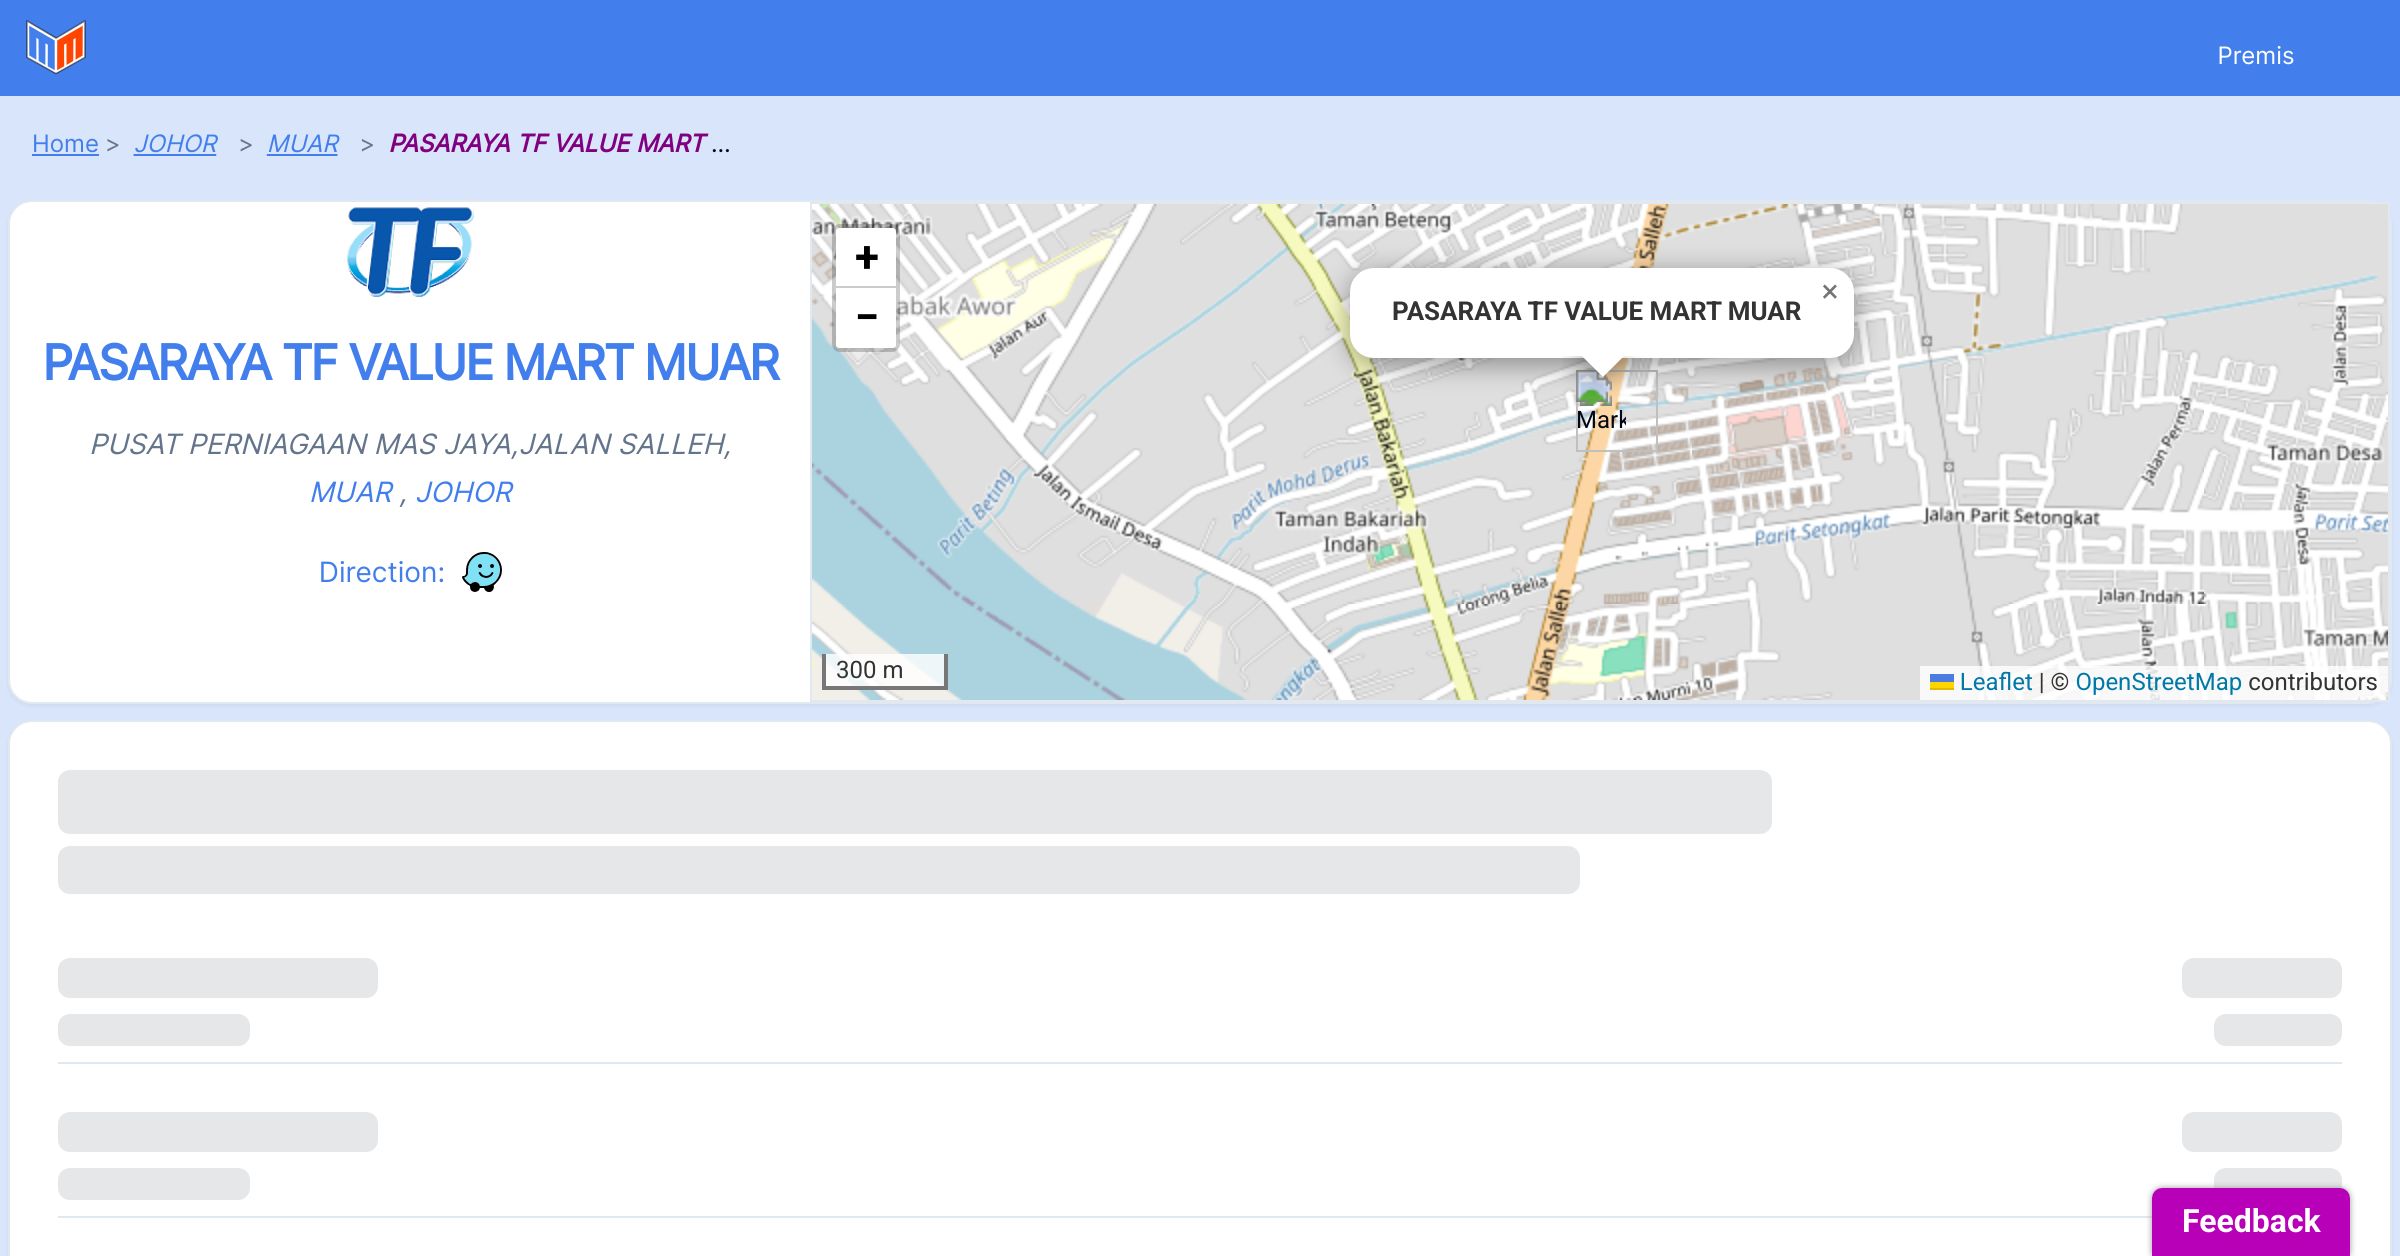Click the PASARAYA TF VALUE MART MUAR heading
This screenshot has width=2400, height=1256.
(411, 362)
